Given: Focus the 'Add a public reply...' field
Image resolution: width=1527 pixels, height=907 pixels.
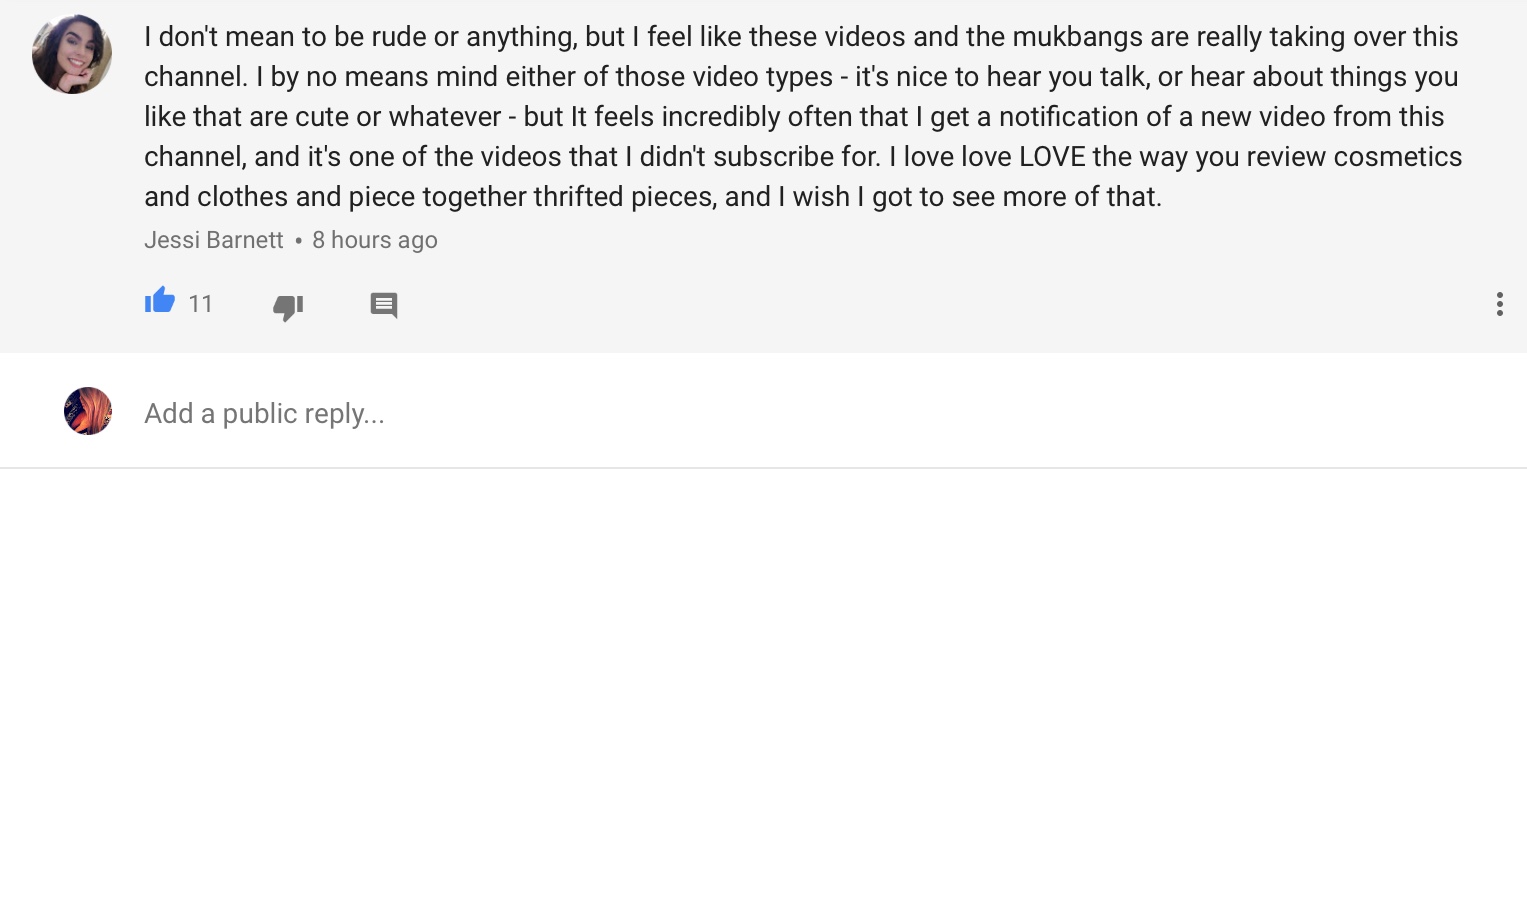Looking at the screenshot, I should pos(600,414).
